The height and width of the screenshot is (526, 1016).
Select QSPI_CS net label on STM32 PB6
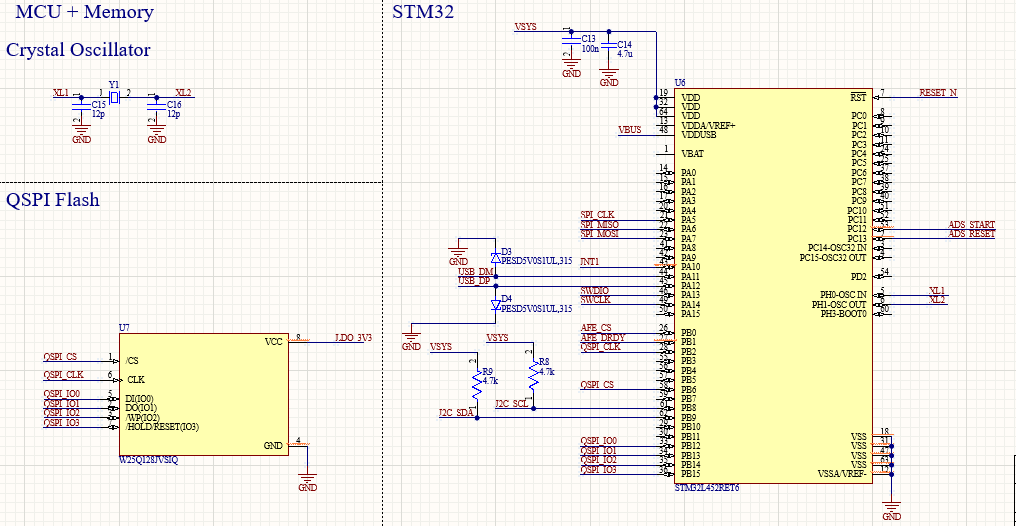pos(597,385)
